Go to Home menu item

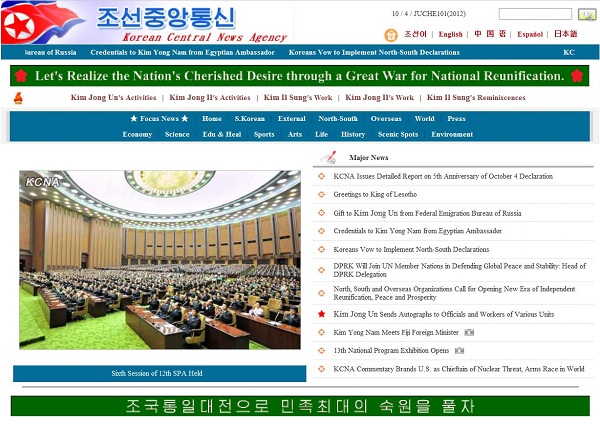pyautogui.click(x=212, y=119)
